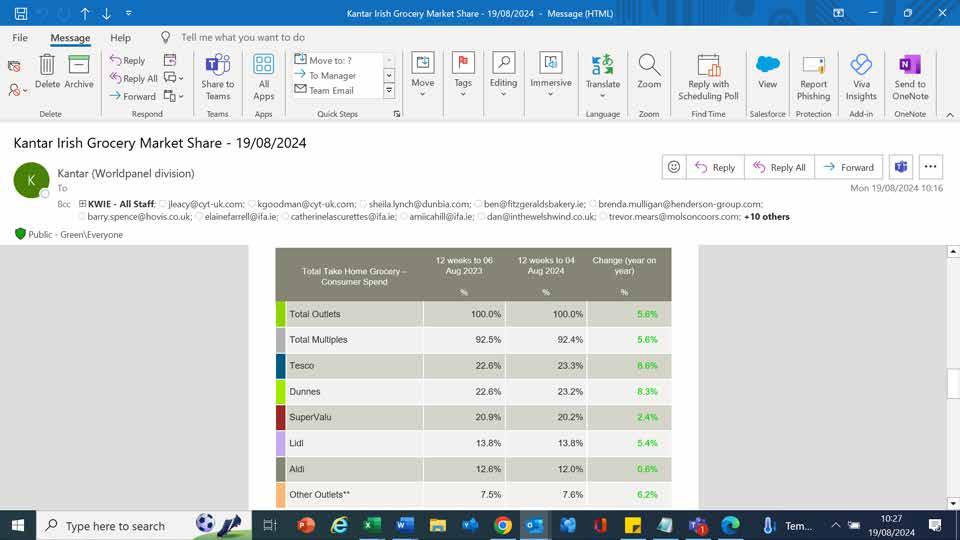Open the File menu

pos(20,37)
